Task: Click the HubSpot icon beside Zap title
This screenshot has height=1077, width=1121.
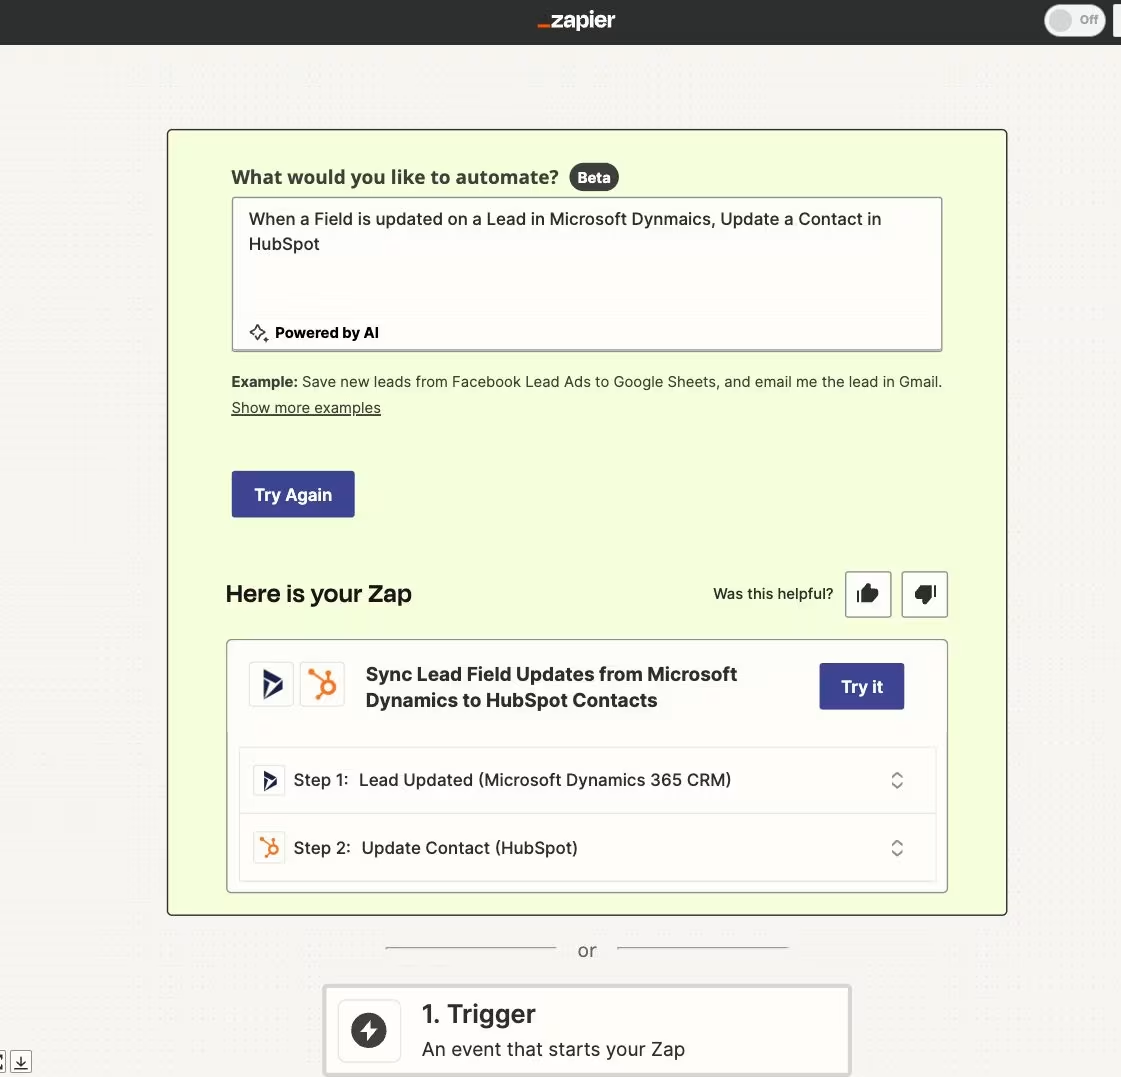Action: 322,685
